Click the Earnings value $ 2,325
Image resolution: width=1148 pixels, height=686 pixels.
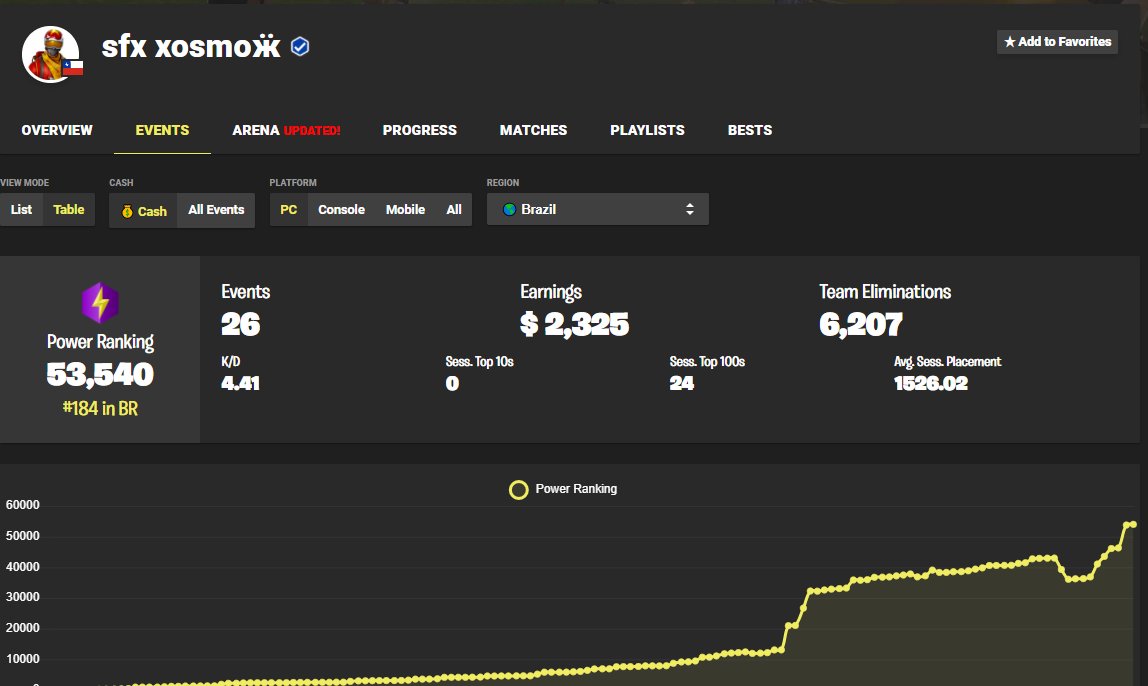click(574, 324)
